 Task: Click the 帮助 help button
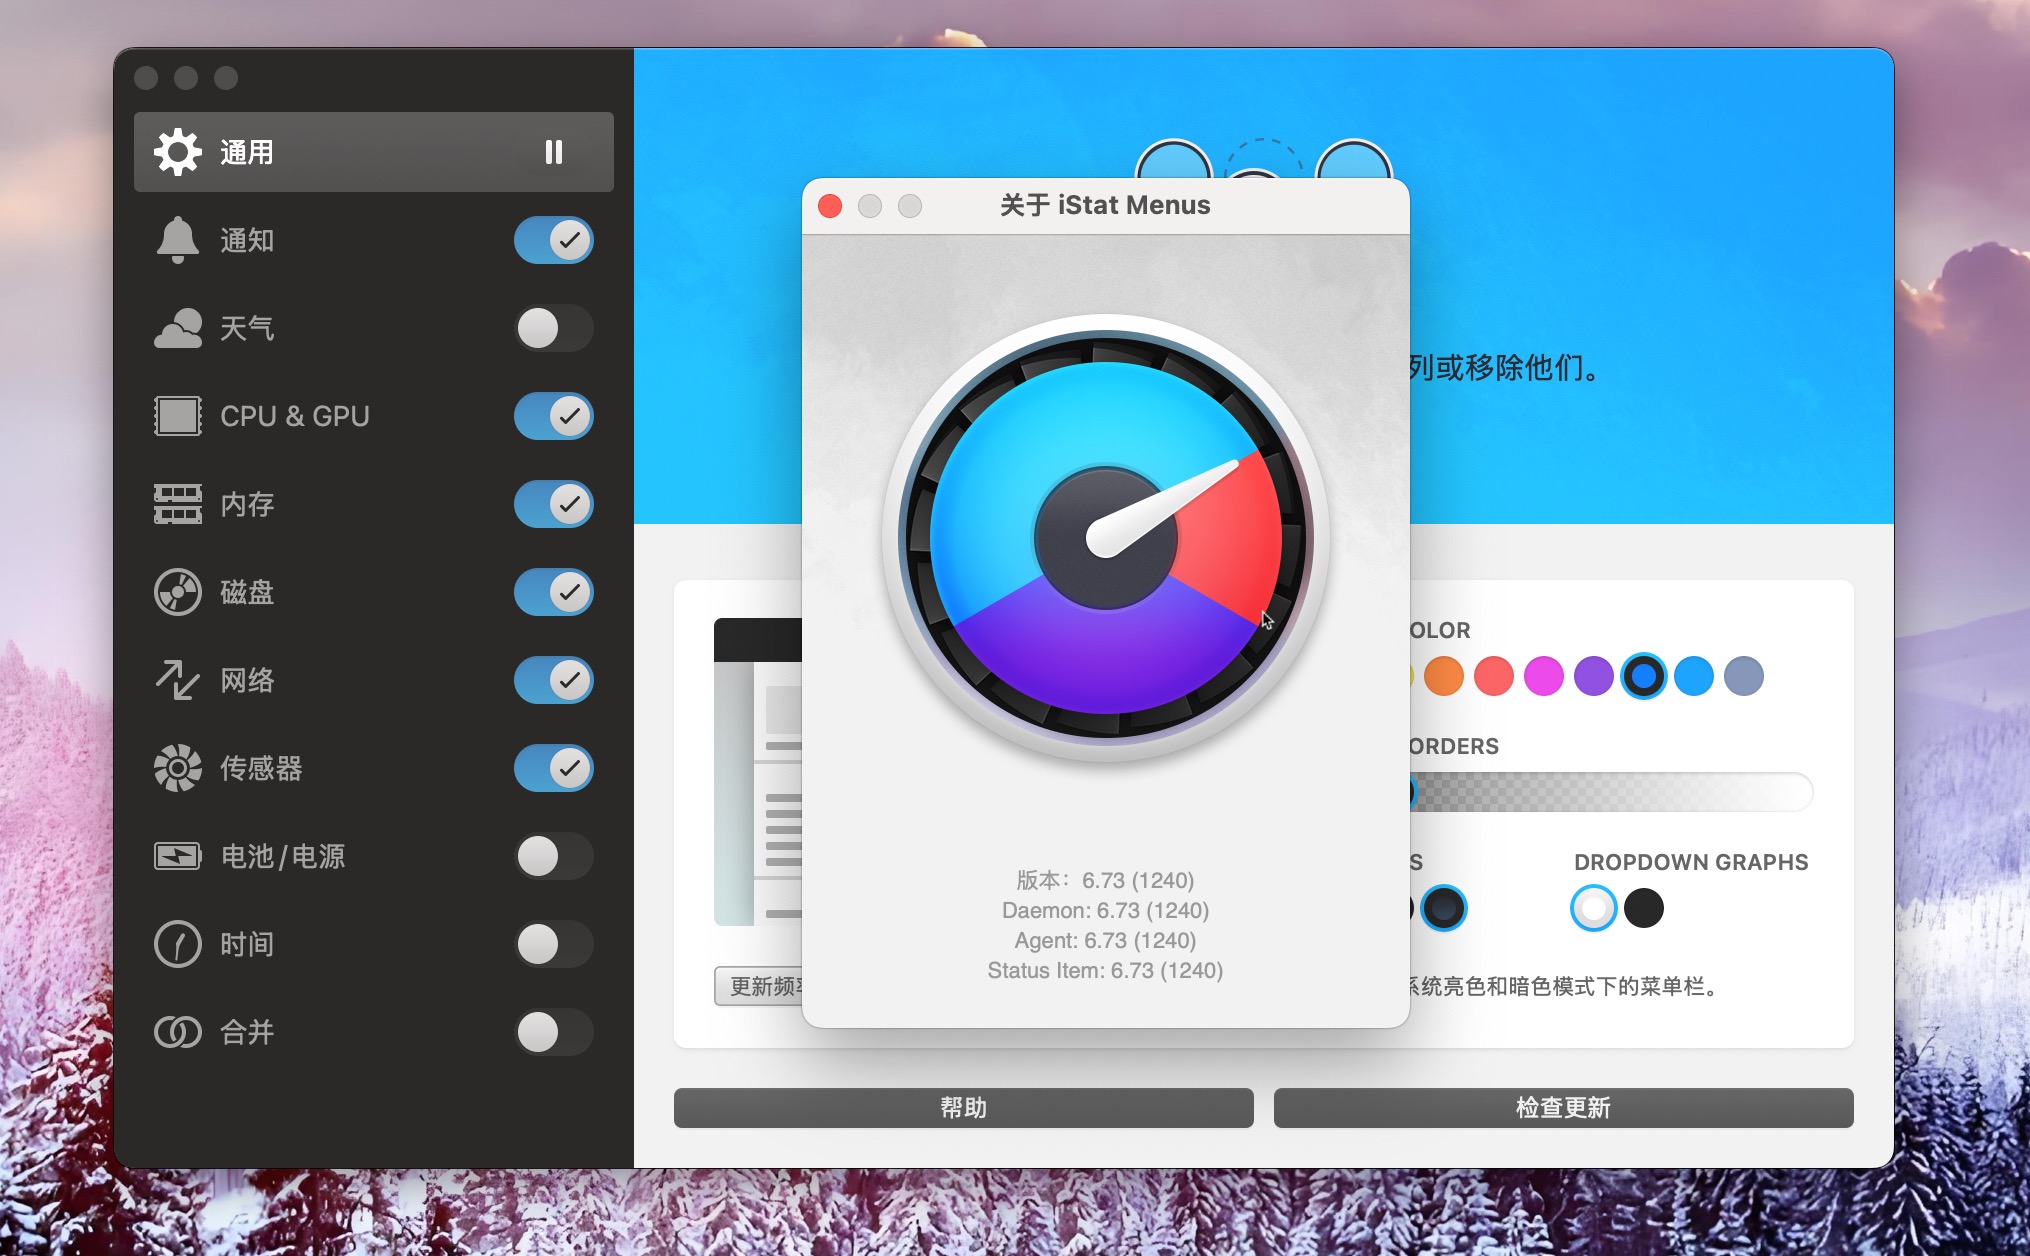pos(964,1108)
